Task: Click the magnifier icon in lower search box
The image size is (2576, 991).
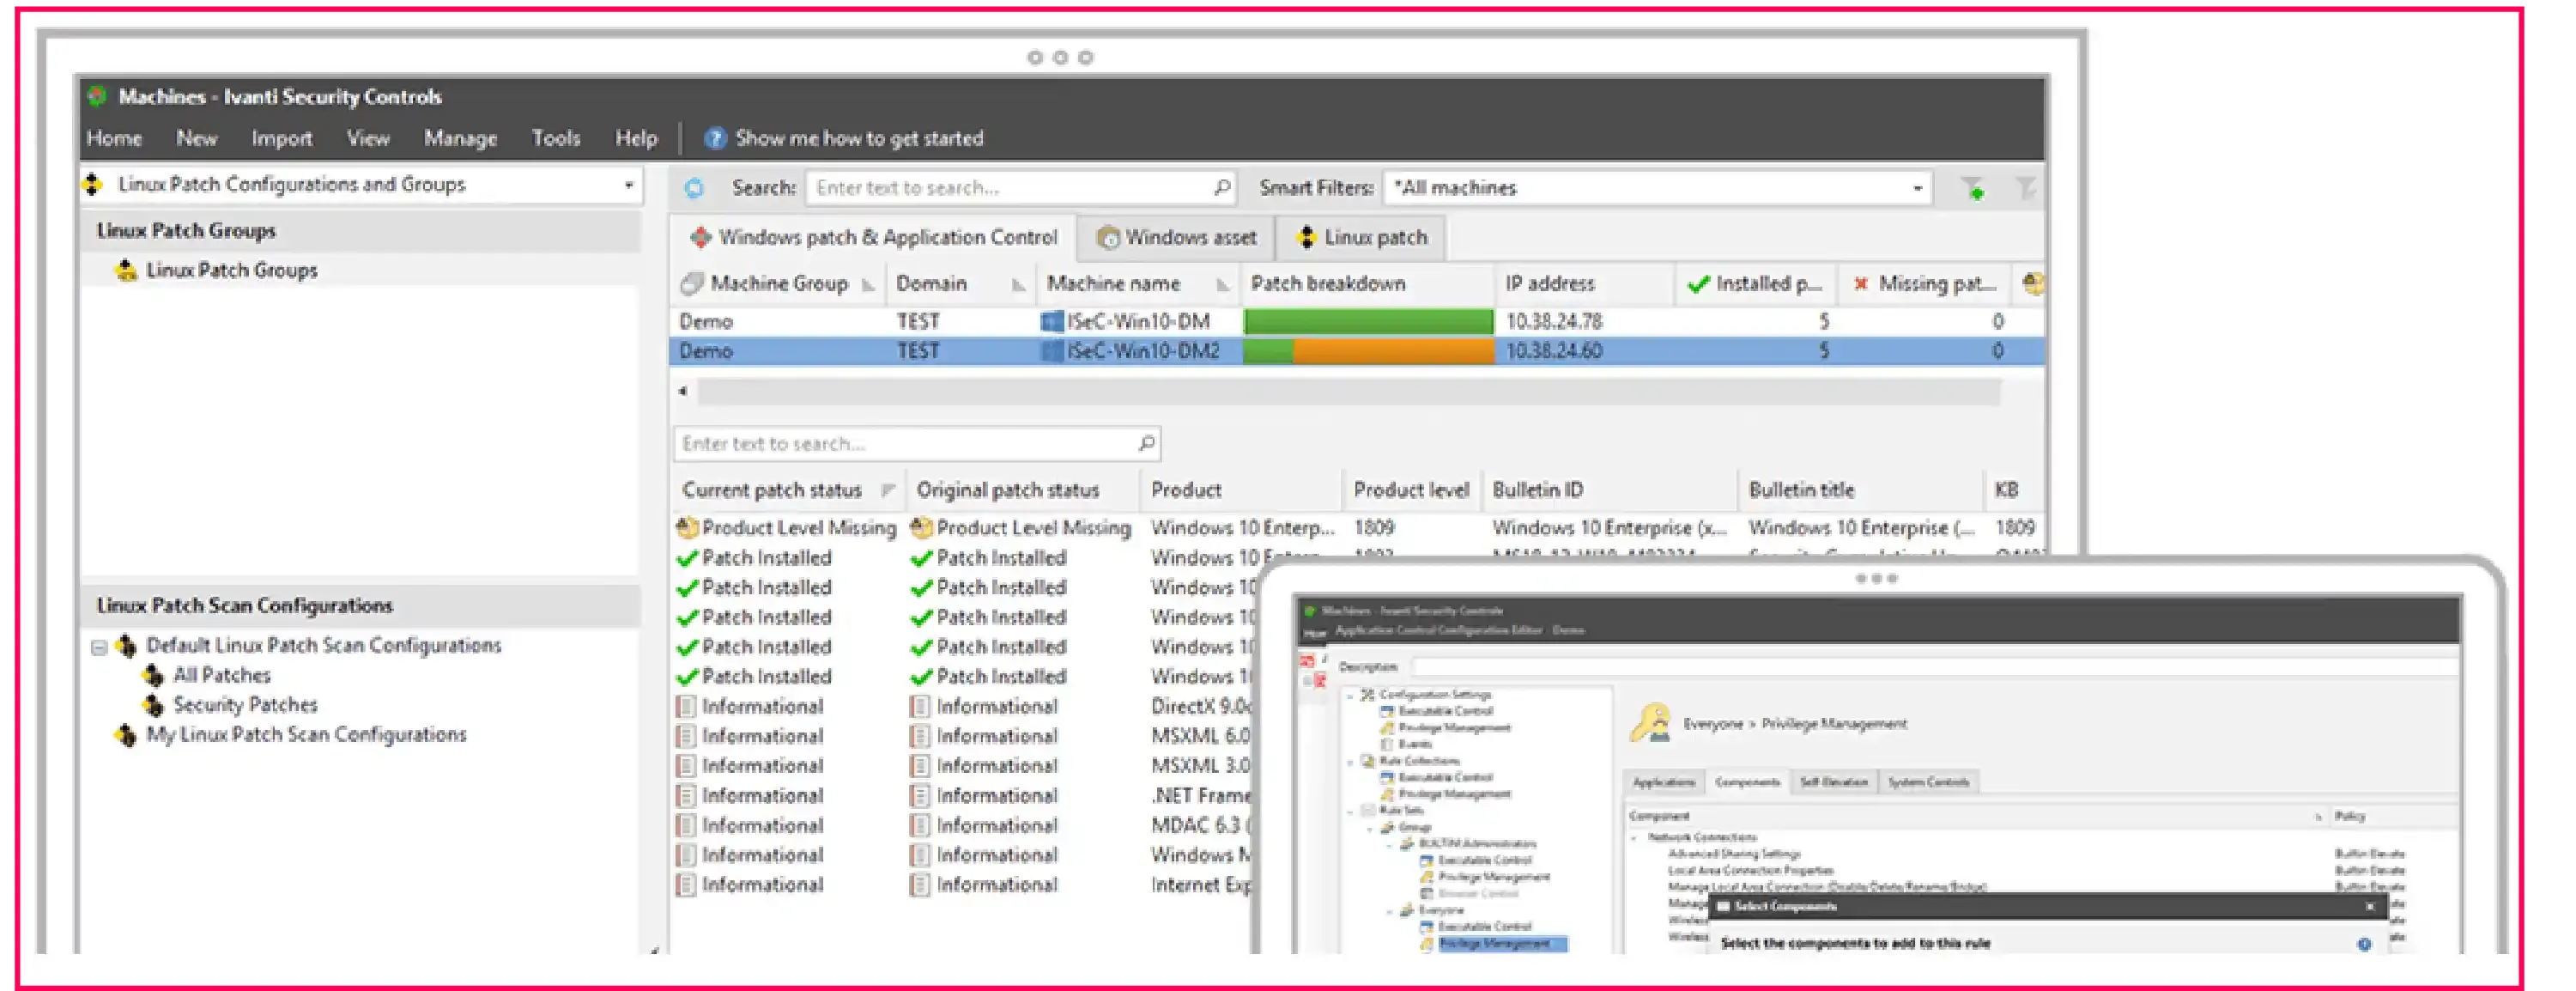Action: 1146,443
